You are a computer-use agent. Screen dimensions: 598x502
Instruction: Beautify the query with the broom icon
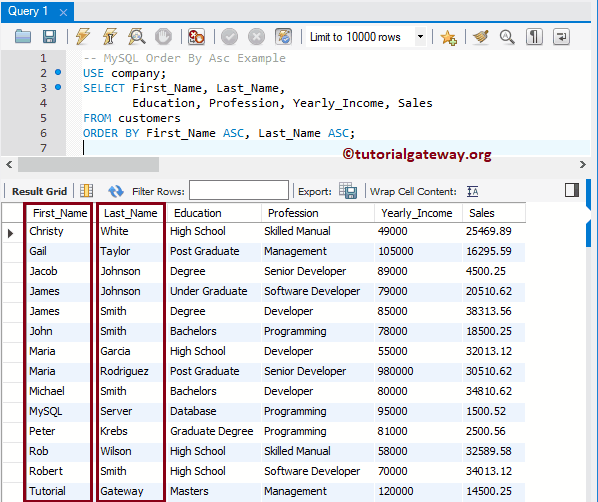pyautogui.click(x=481, y=37)
